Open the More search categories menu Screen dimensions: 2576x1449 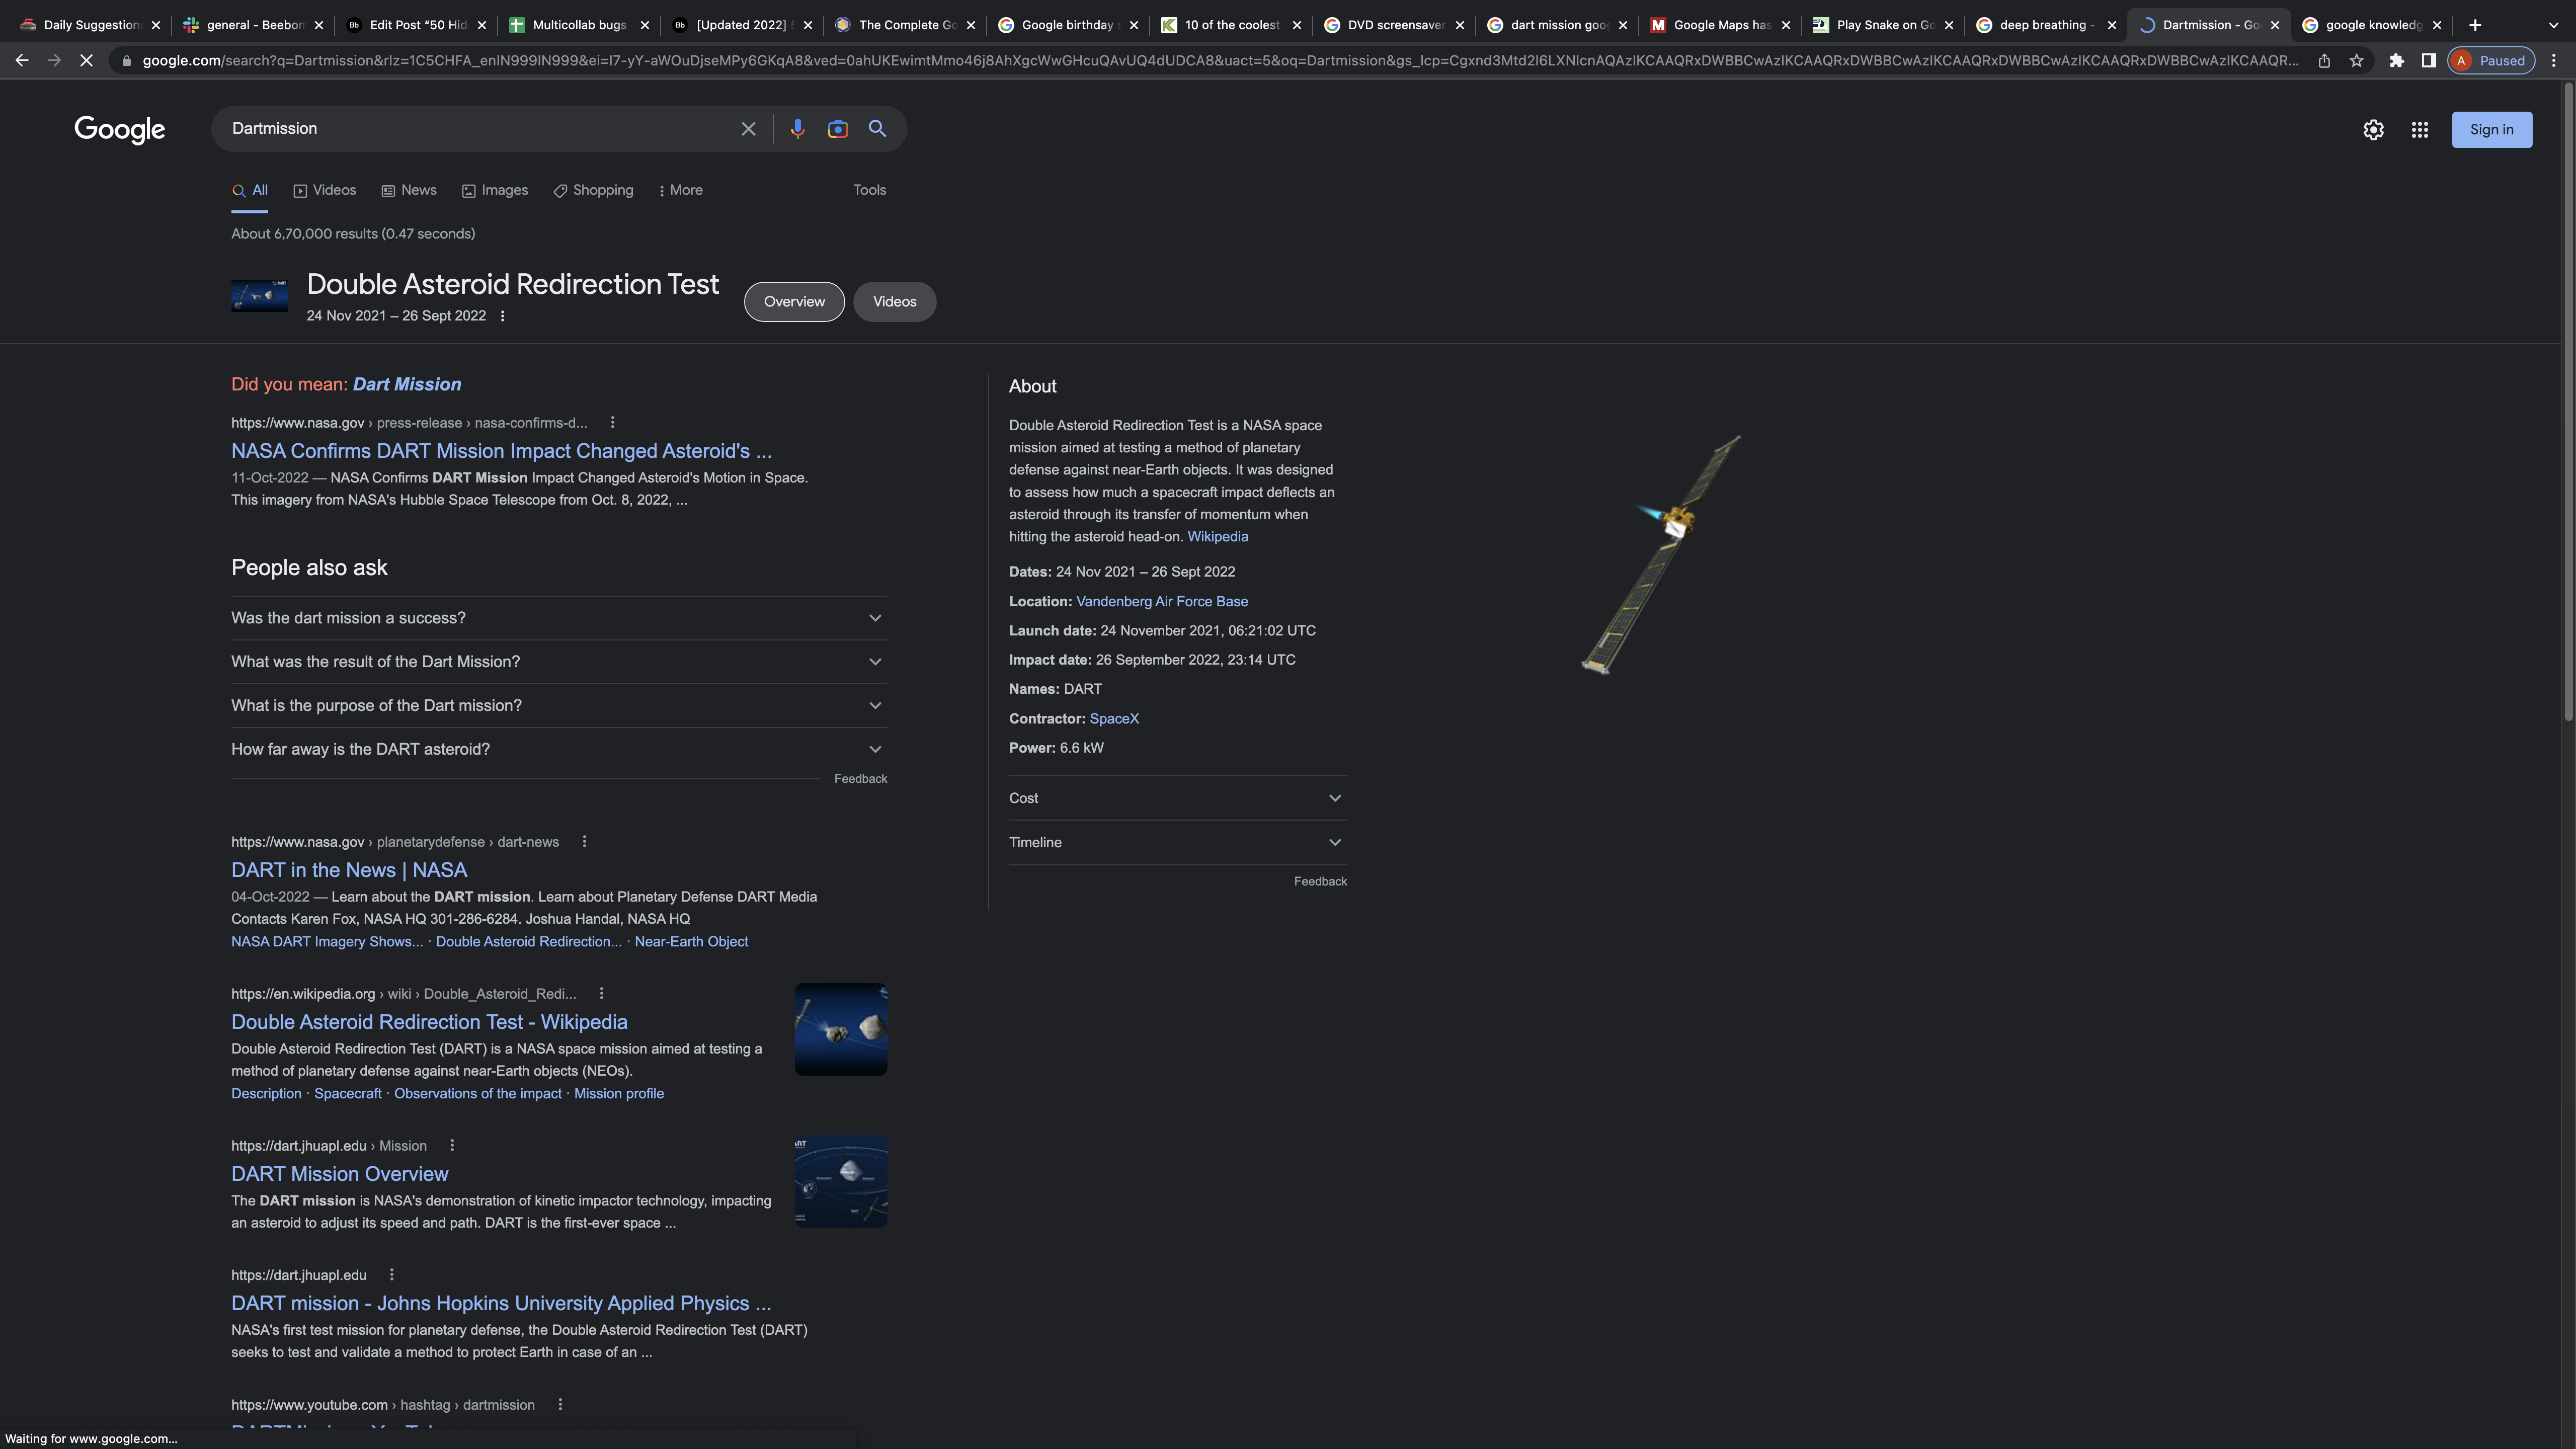pyautogui.click(x=681, y=190)
